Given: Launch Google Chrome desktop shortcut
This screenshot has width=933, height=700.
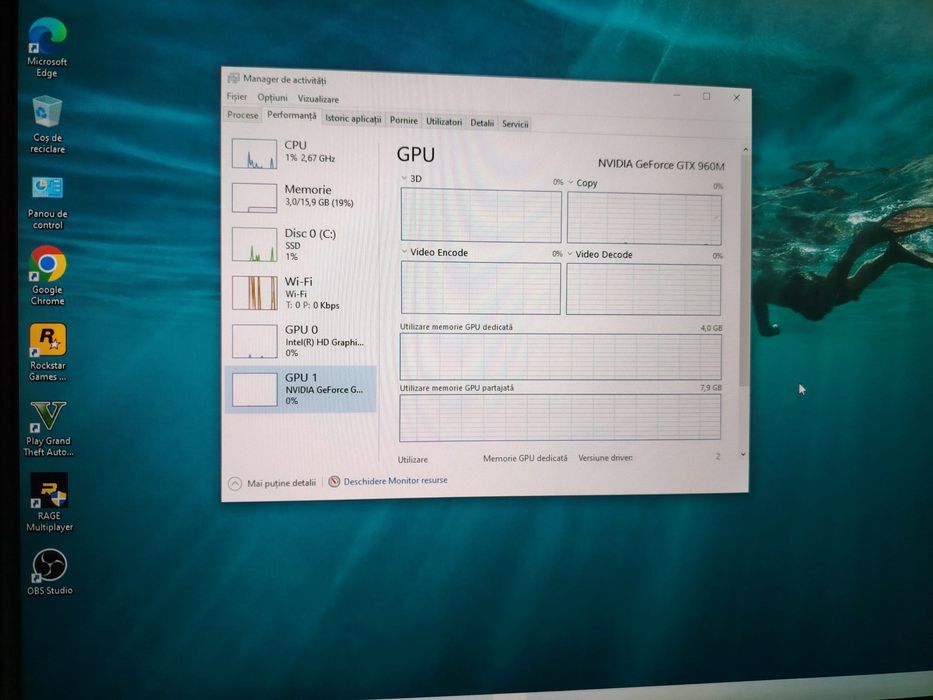Looking at the screenshot, I should [x=48, y=276].
